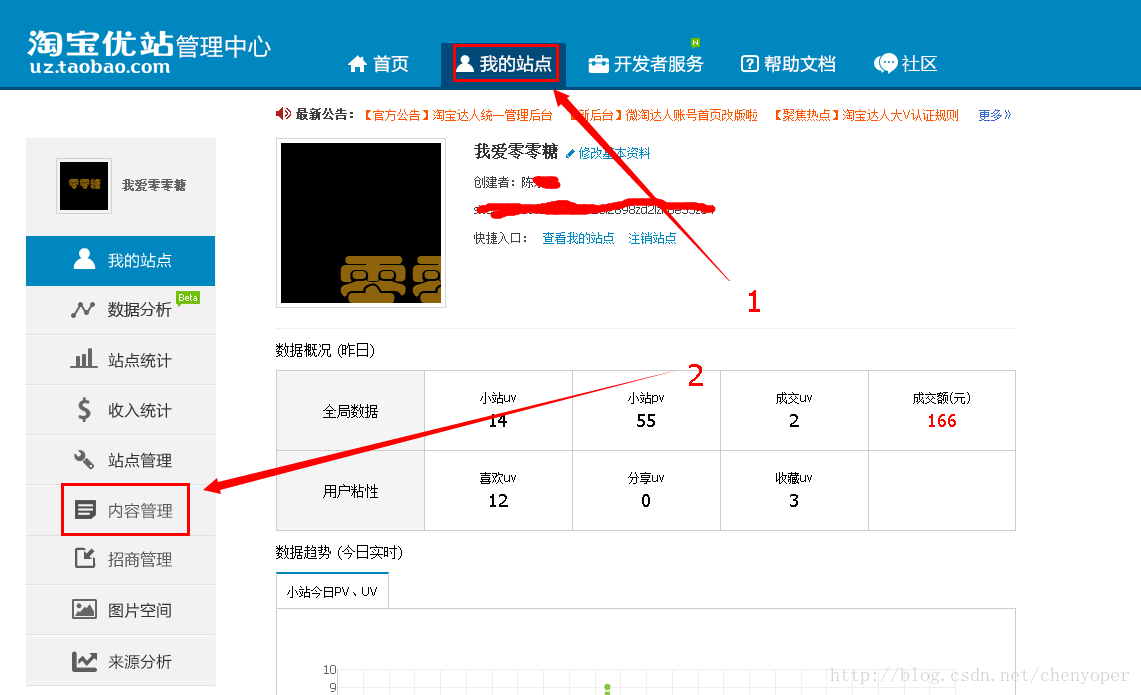Open the 官方公告 淘宝达人统一管理后台 announcement
The width and height of the screenshot is (1141, 695).
pyautogui.click(x=458, y=115)
